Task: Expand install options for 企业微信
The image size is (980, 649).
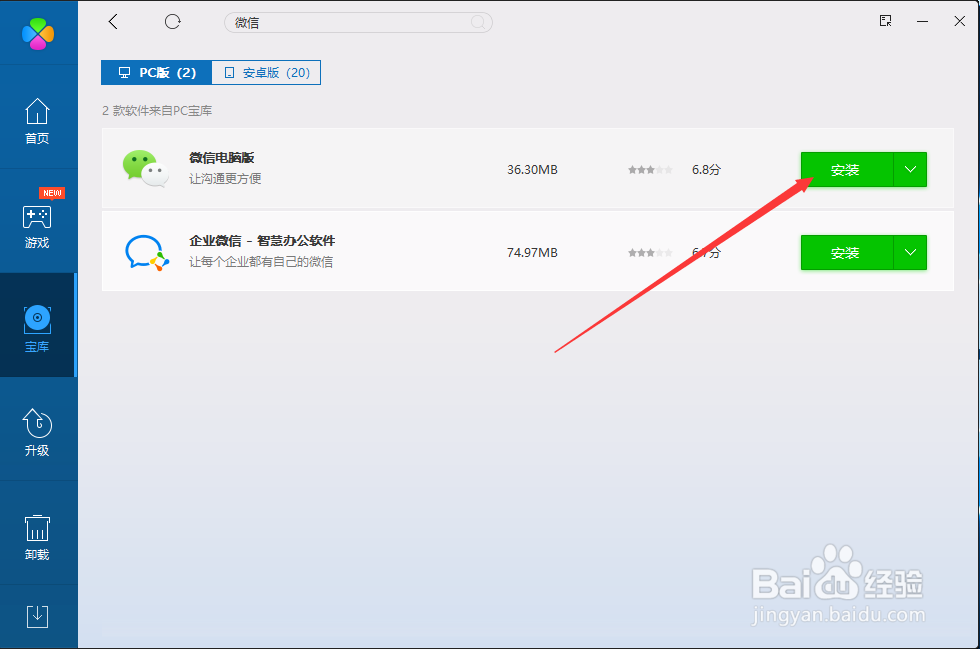Action: 911,253
